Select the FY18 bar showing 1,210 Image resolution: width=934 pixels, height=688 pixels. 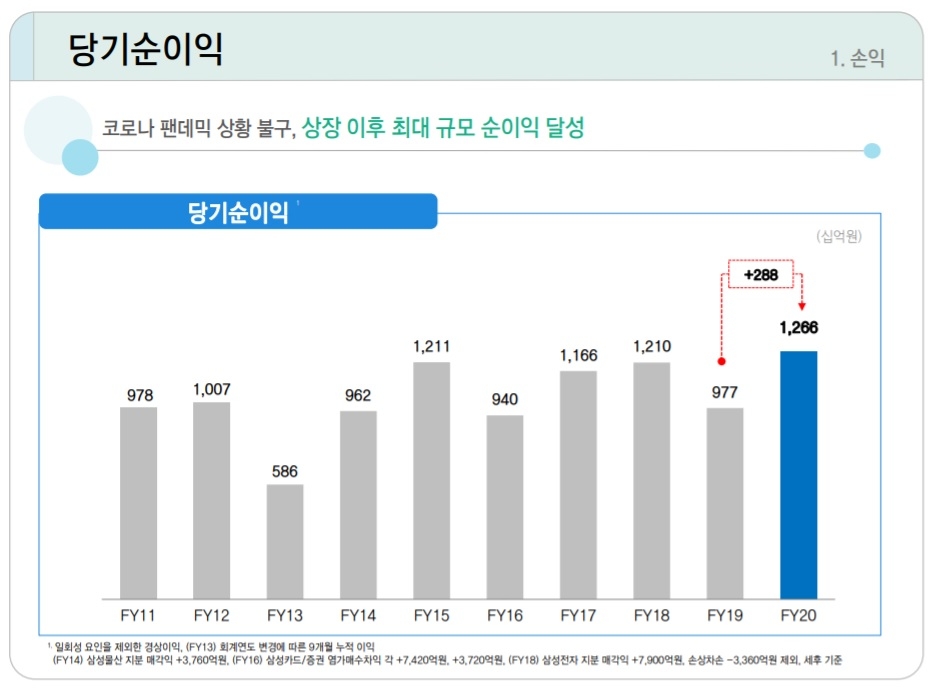click(x=652, y=478)
